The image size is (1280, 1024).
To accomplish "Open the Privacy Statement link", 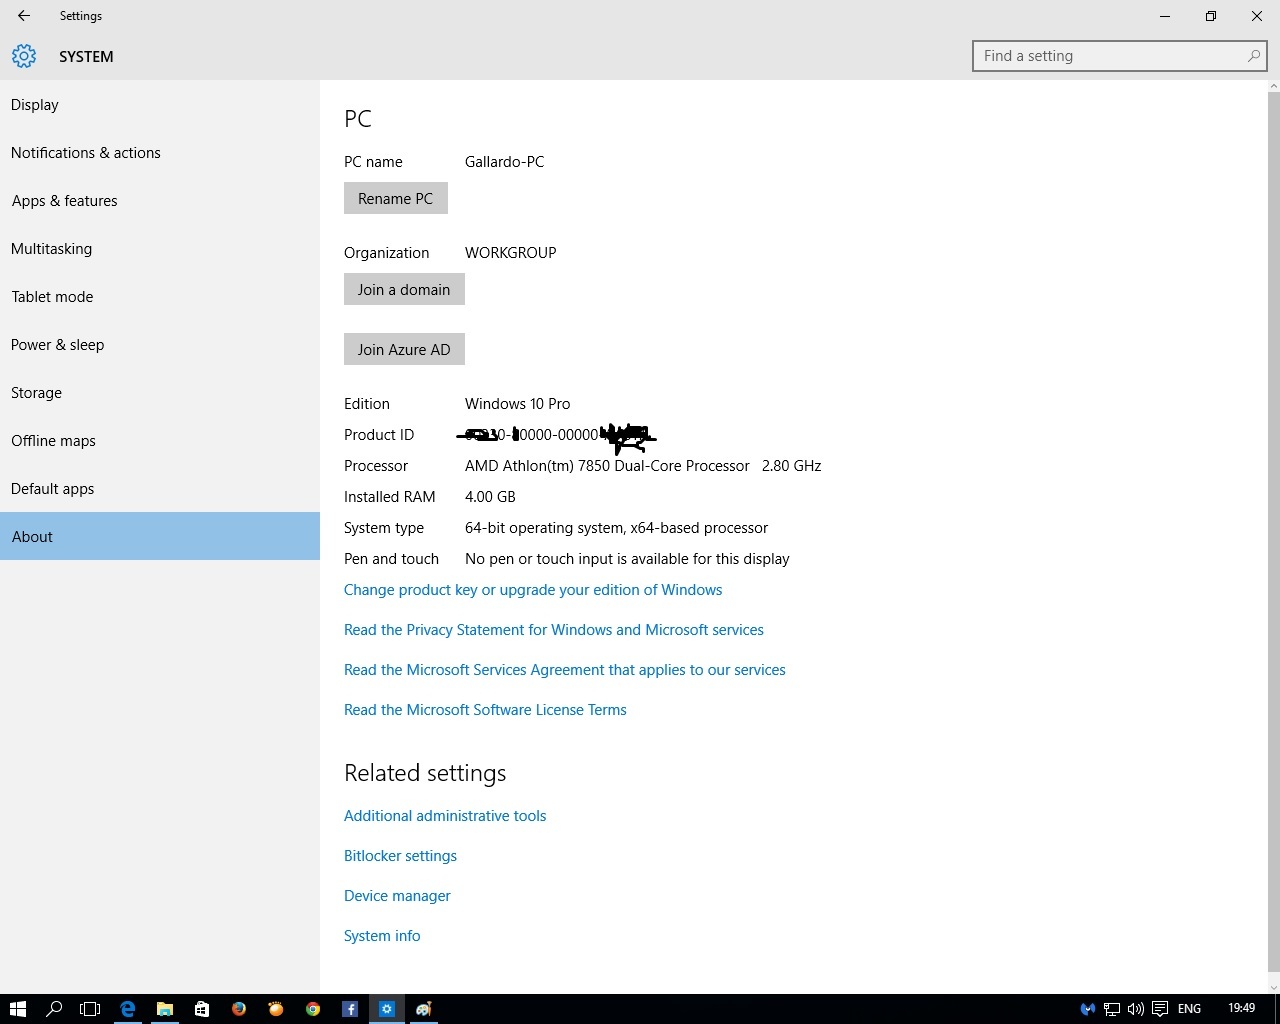I will pos(554,630).
